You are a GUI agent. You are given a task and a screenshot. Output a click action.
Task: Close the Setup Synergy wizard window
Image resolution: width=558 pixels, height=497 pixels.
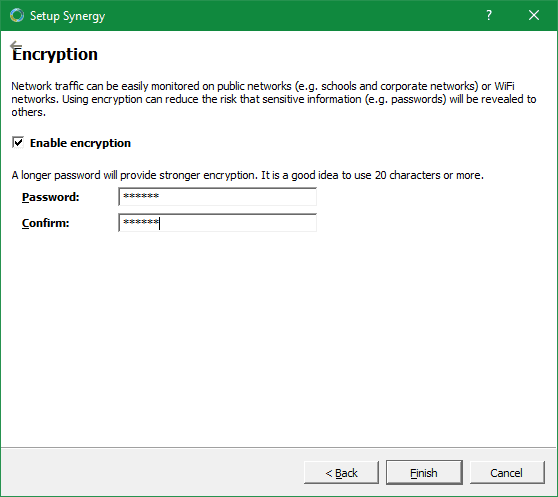[534, 15]
